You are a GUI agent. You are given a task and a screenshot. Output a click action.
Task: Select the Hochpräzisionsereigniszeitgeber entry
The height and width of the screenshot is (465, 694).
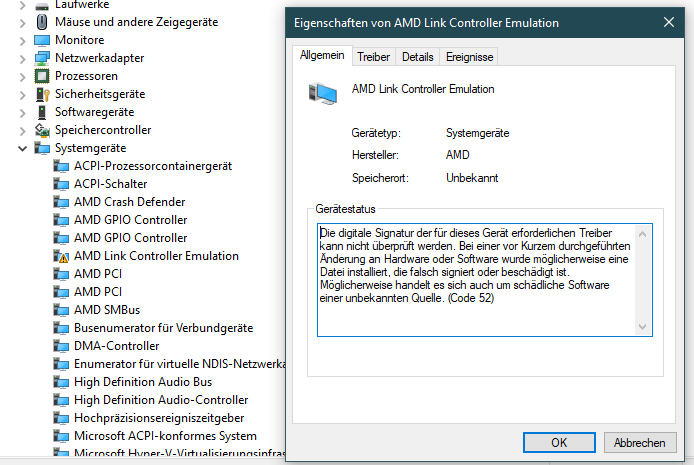159,418
